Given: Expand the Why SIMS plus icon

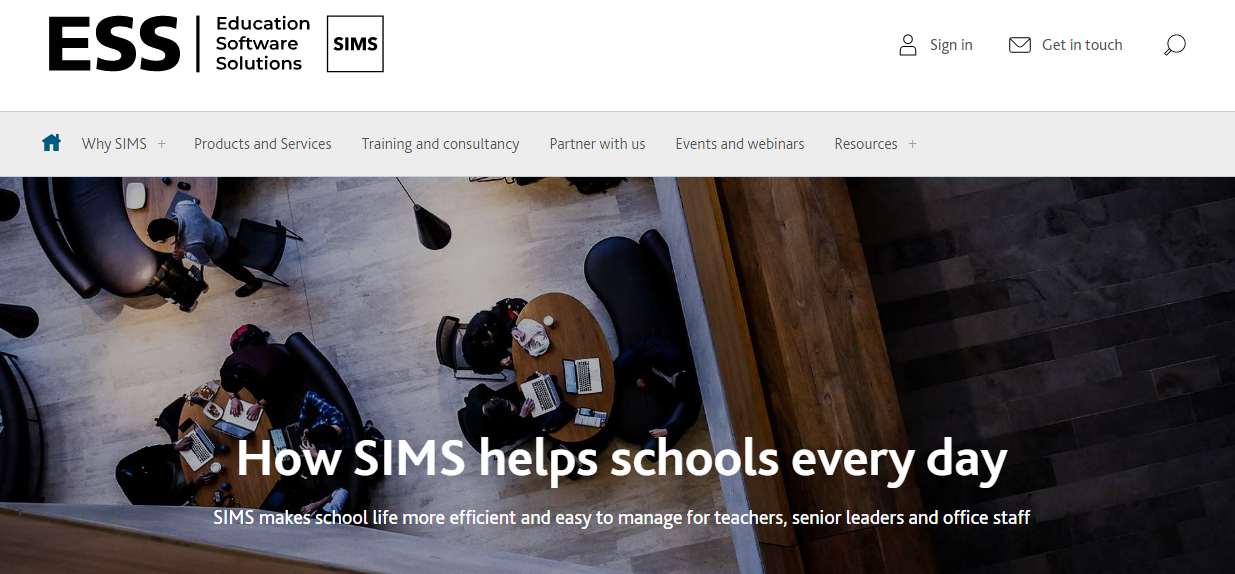Looking at the screenshot, I should [x=162, y=144].
